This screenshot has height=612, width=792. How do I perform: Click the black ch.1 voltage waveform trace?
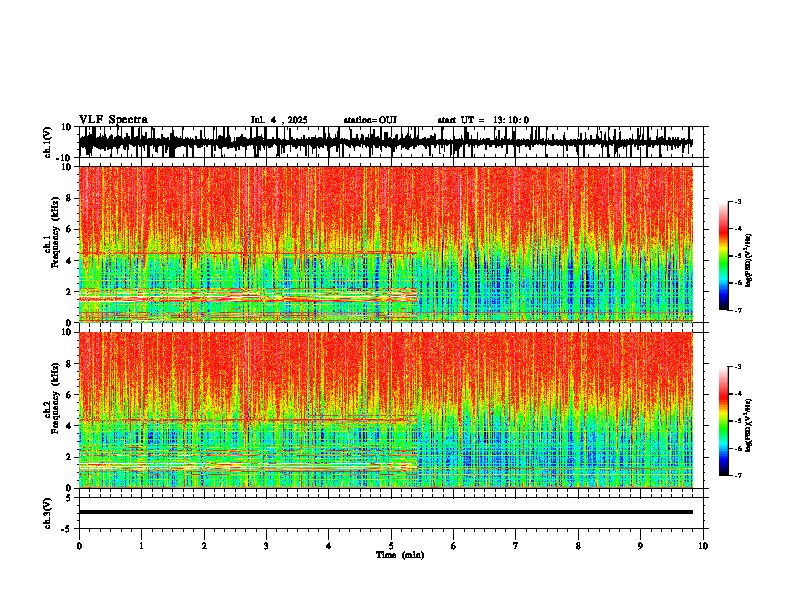tap(385, 142)
